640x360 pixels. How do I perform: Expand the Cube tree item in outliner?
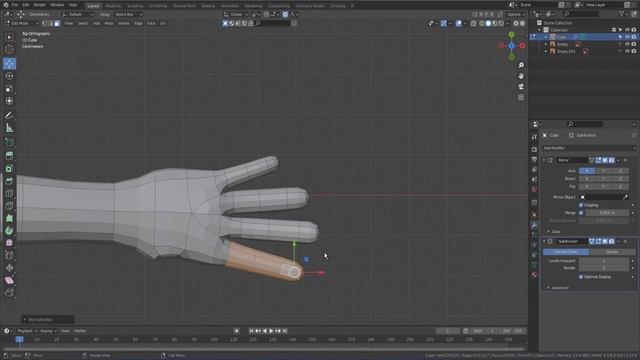point(546,37)
